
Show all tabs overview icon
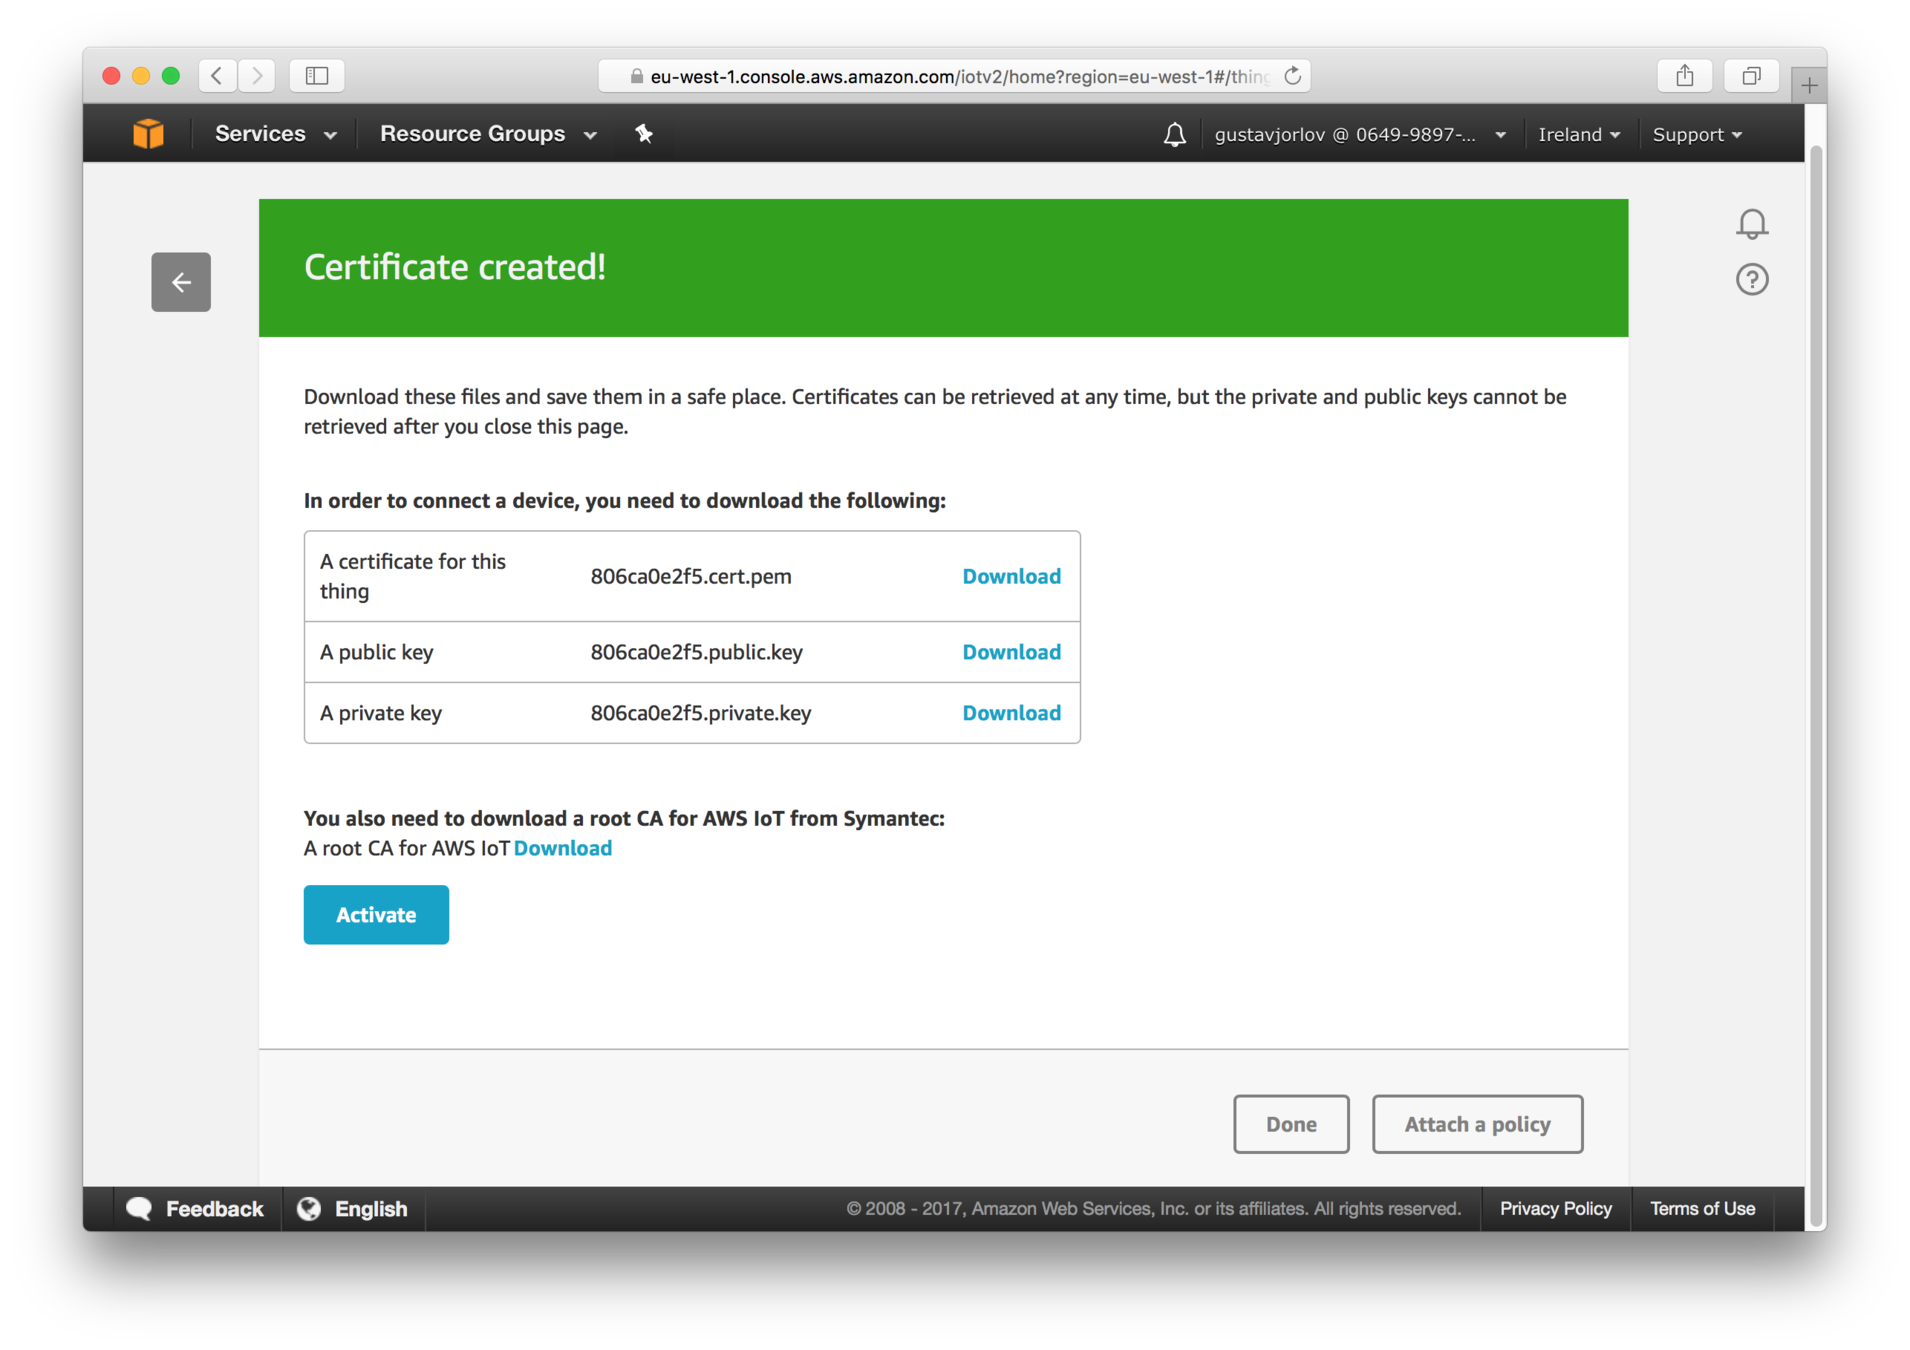point(1751,76)
